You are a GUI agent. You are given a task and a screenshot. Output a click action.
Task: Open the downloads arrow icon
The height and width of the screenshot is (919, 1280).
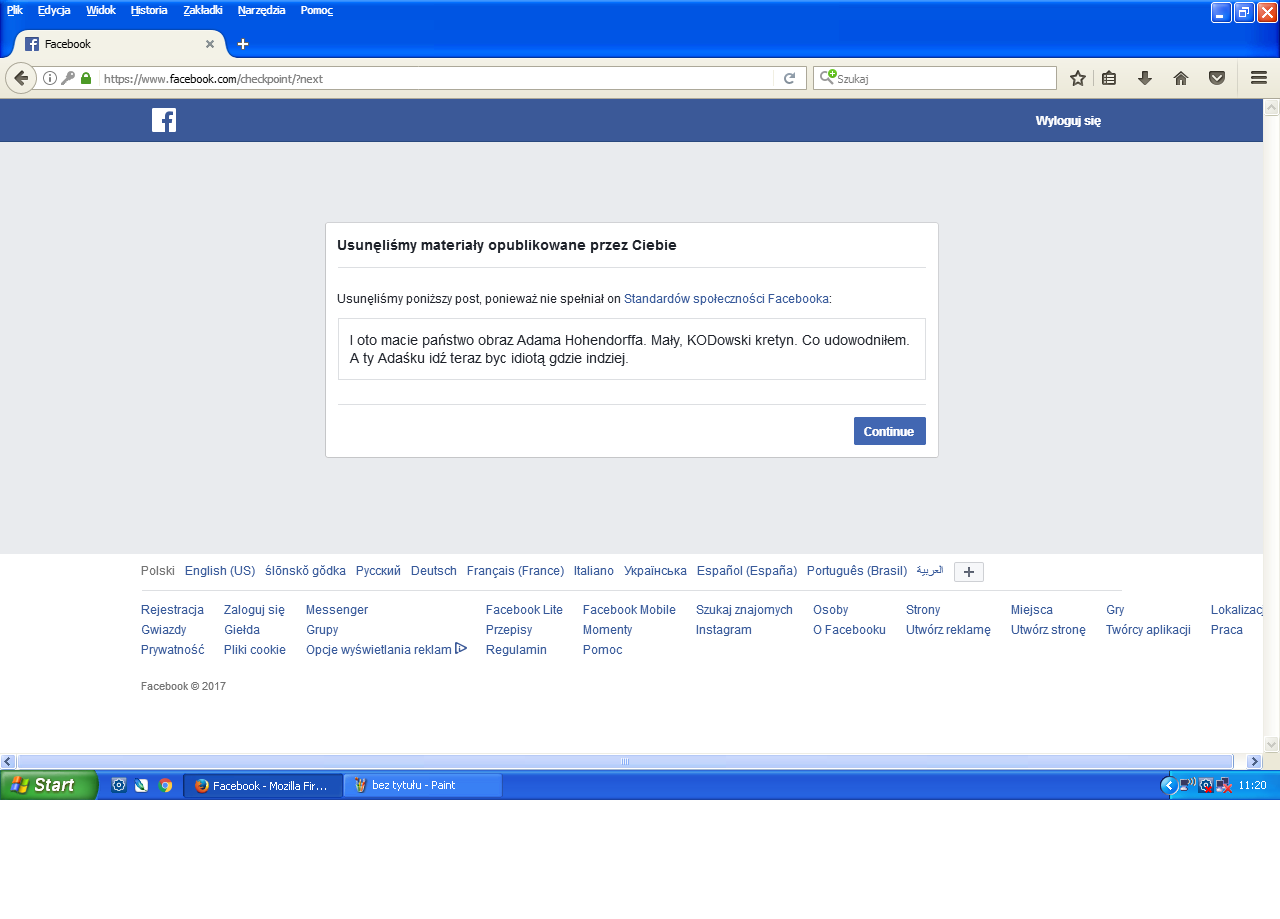click(x=1145, y=78)
